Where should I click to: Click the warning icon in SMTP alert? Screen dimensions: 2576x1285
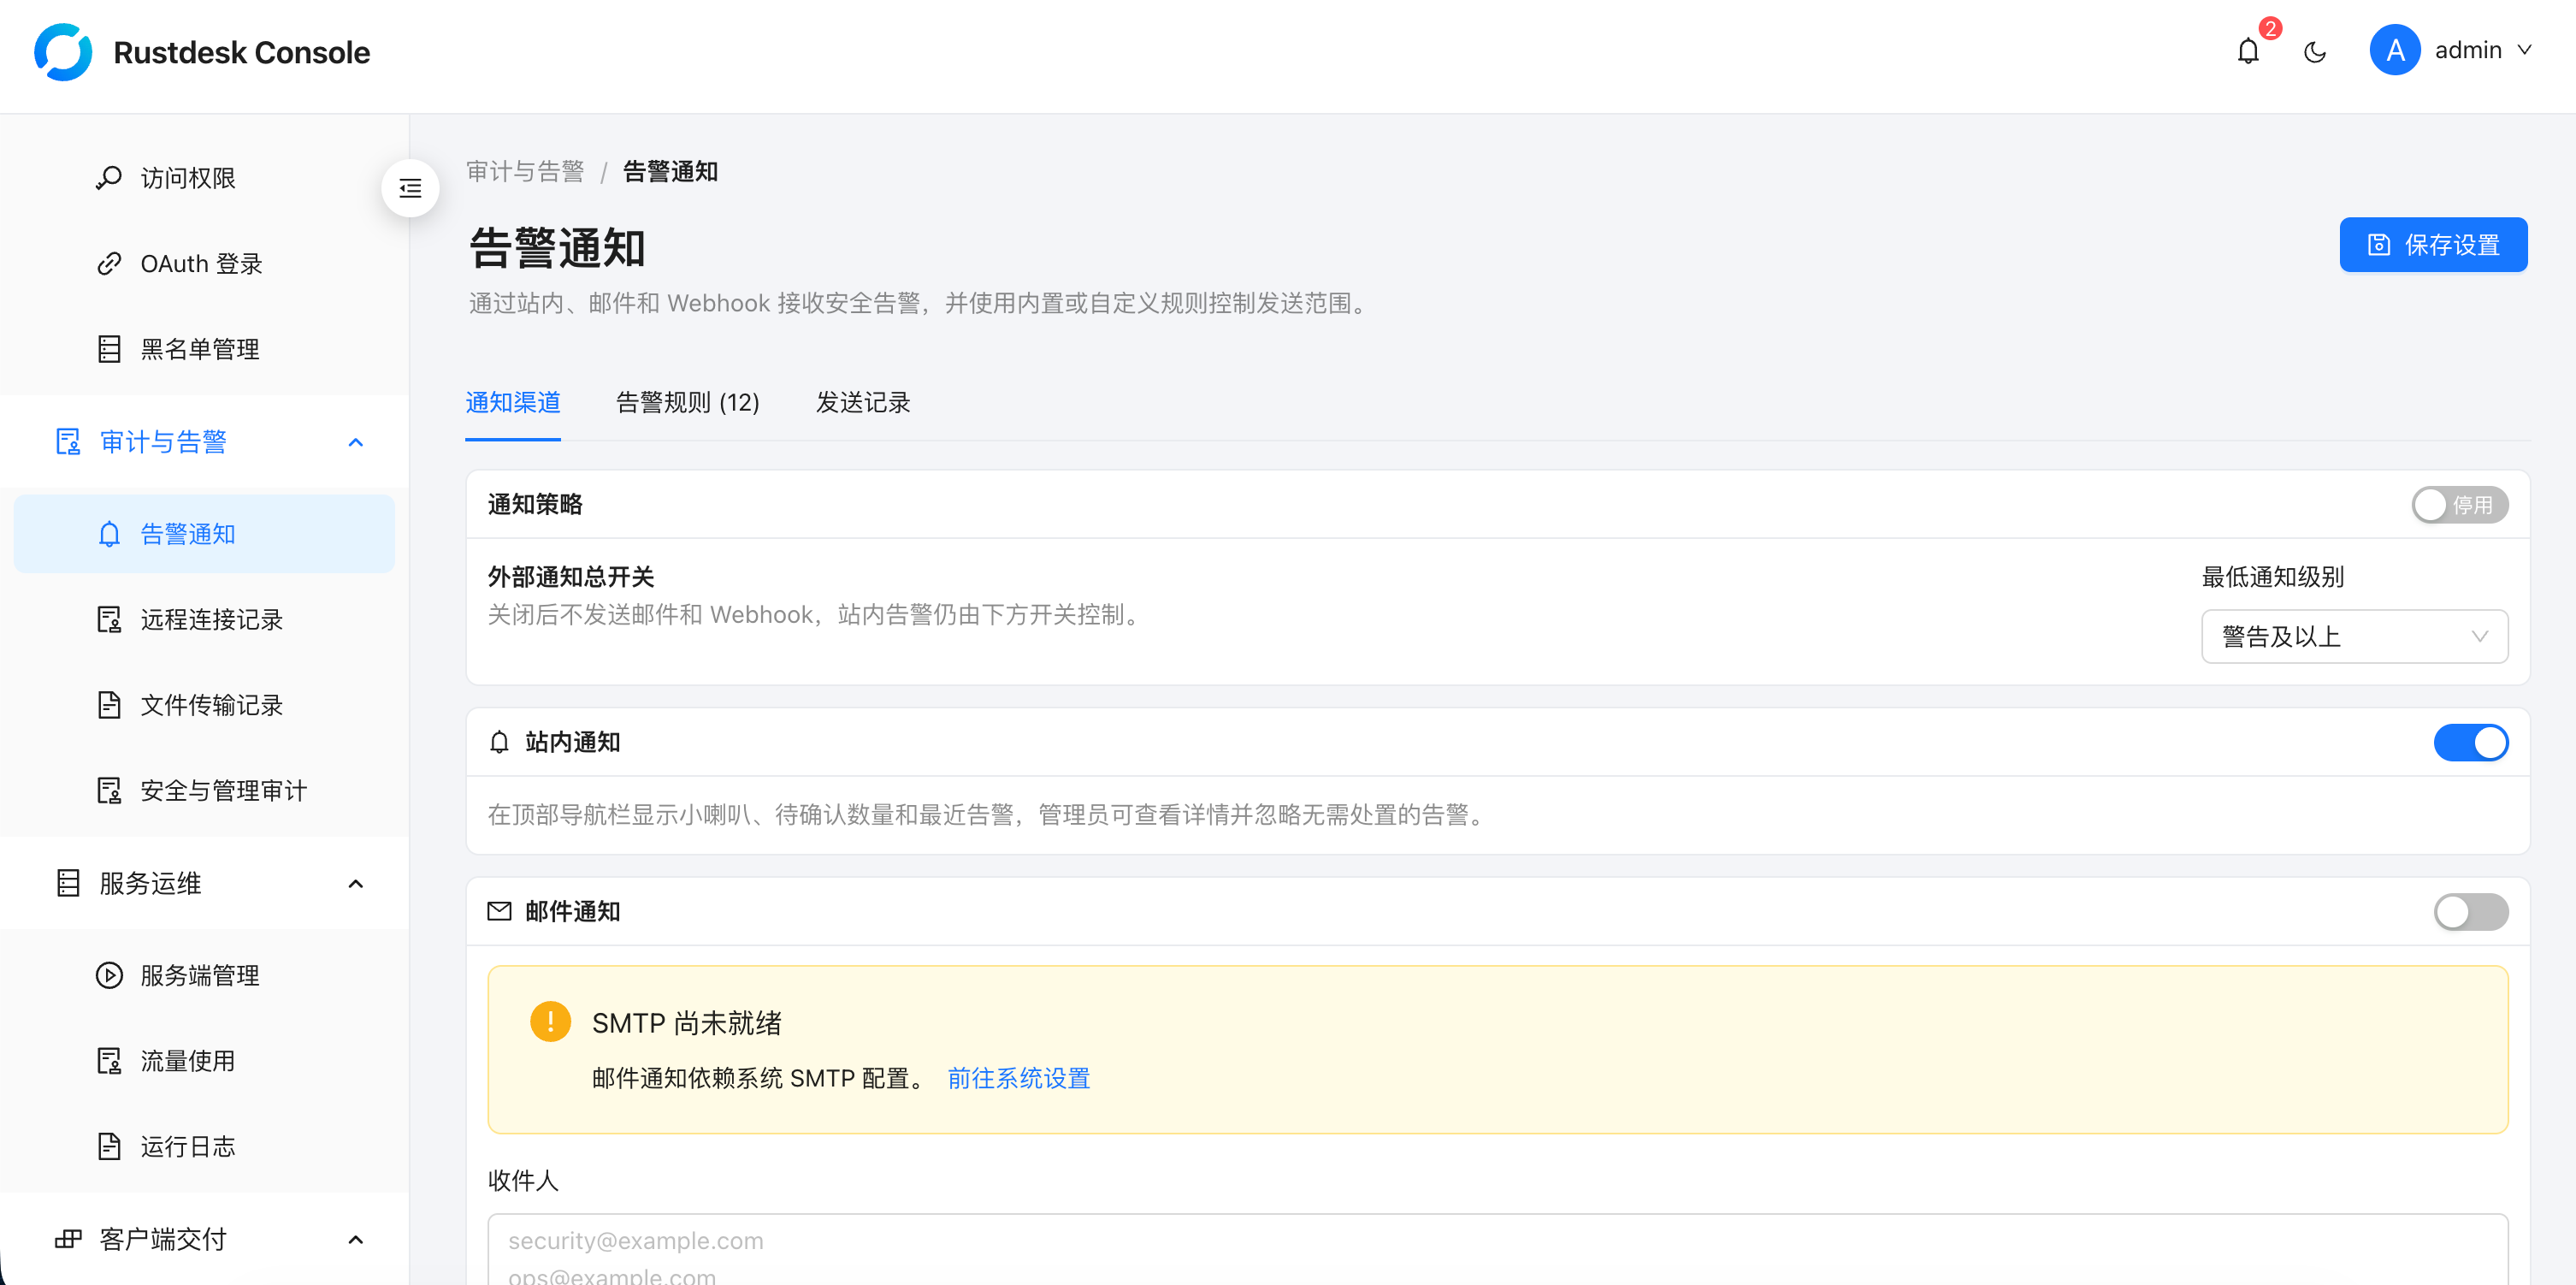click(550, 1022)
